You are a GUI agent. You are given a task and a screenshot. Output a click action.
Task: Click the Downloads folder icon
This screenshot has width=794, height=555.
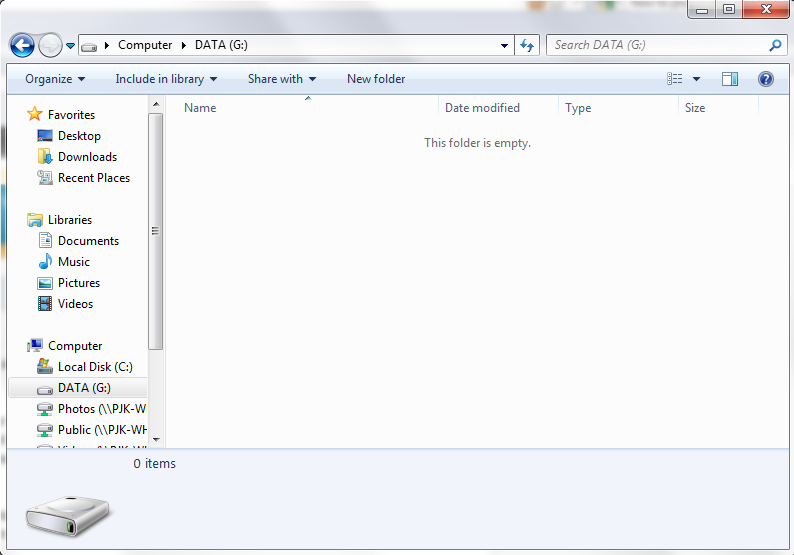tap(45, 156)
